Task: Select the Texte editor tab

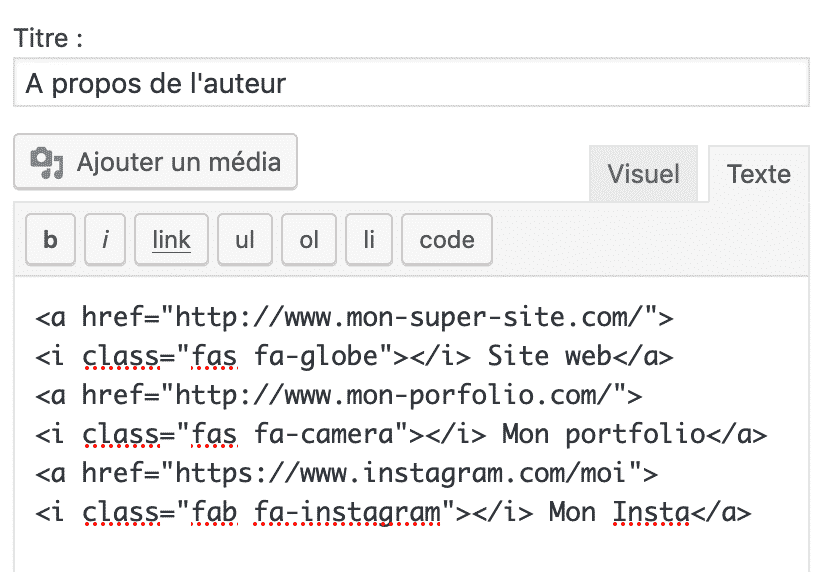Action: tap(758, 174)
